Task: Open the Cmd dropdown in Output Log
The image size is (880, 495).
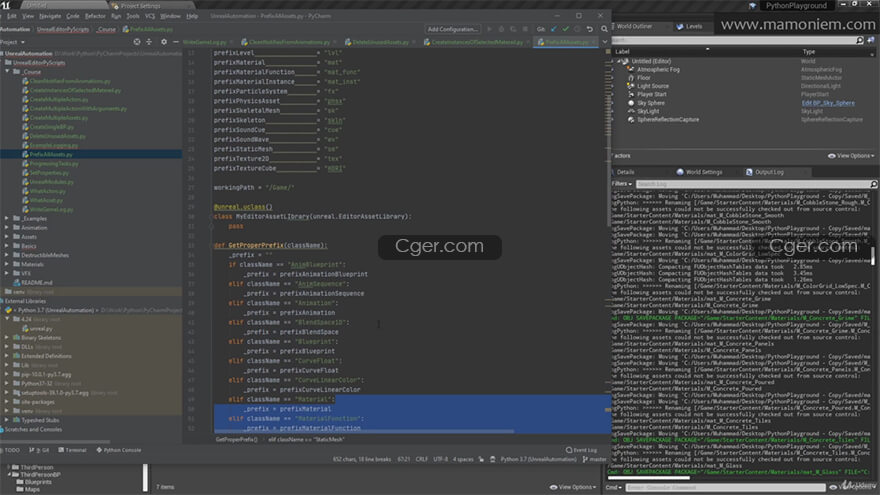Action: click(614, 487)
